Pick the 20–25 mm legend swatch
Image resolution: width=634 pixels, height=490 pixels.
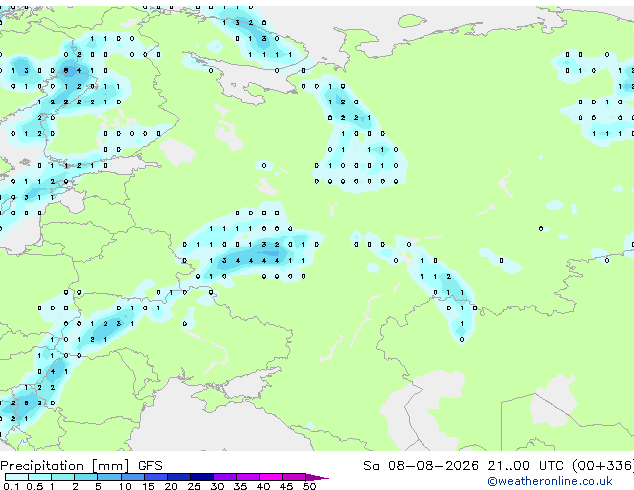click(x=179, y=477)
